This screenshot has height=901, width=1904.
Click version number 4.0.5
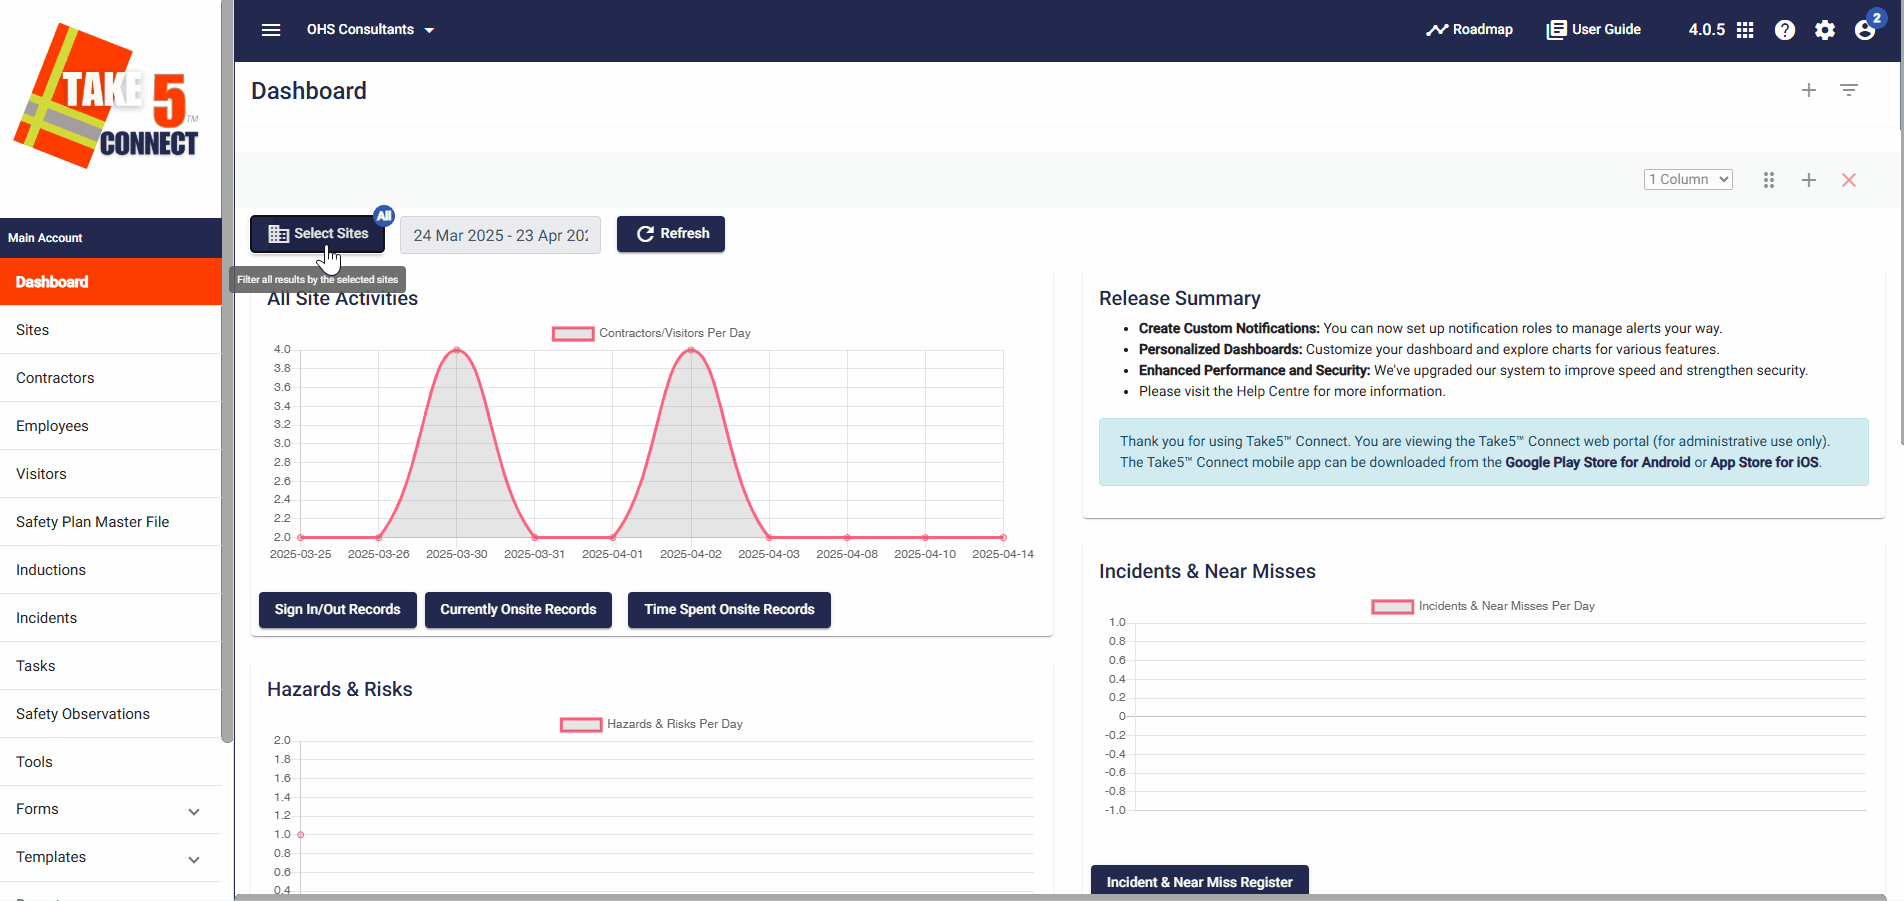(1706, 30)
